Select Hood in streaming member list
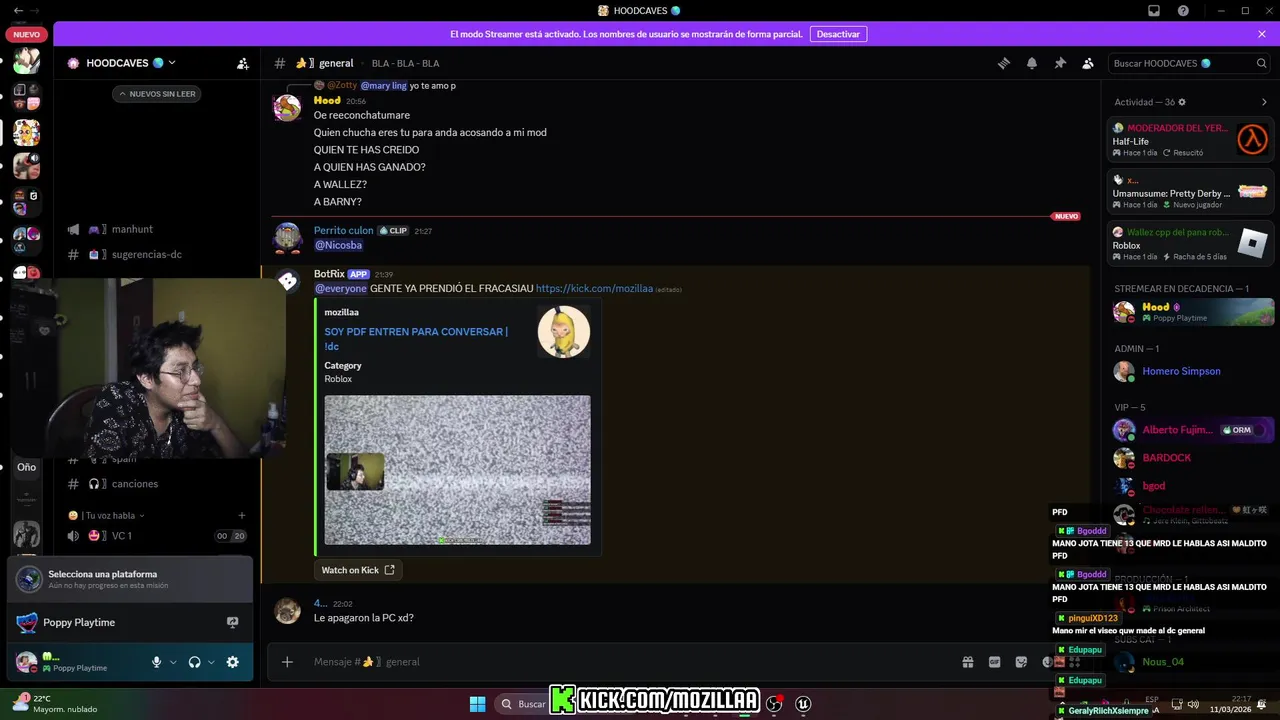1280x720 pixels. pos(1190,312)
